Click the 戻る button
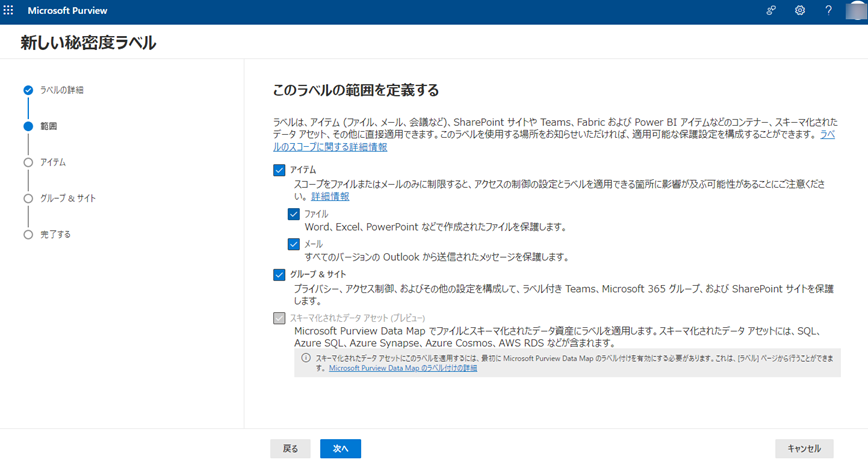The image size is (868, 459). pos(290,449)
